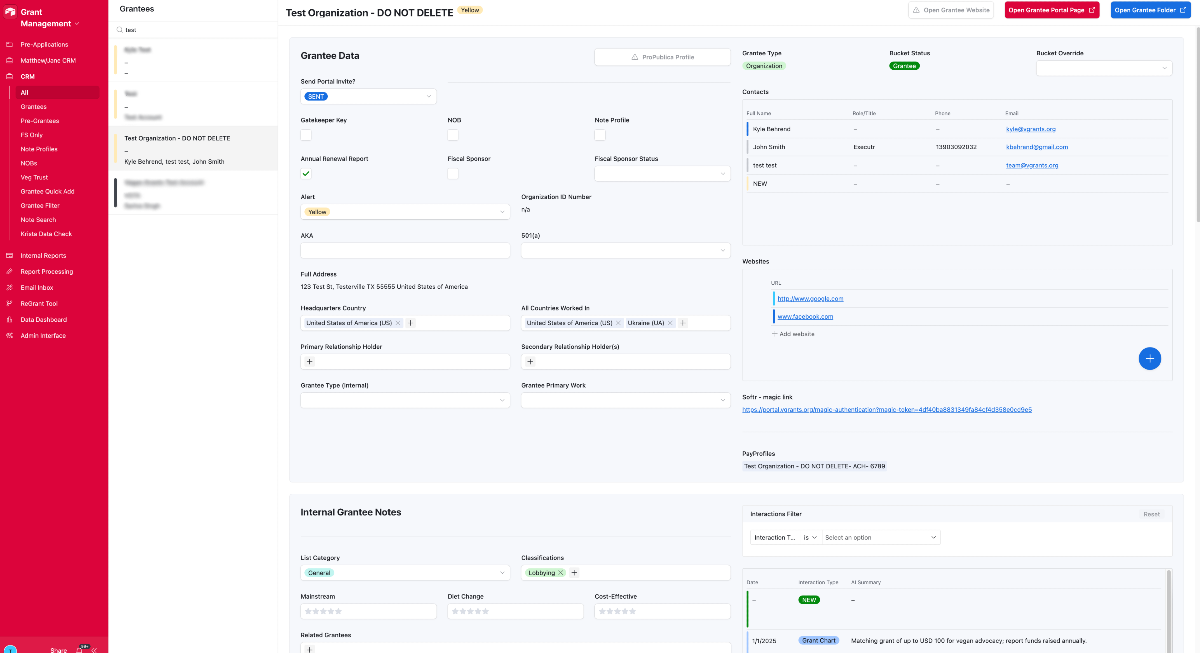The image size is (1200, 653).
Task: Open the Alert dropdown showing Yellow
Action: click(405, 212)
